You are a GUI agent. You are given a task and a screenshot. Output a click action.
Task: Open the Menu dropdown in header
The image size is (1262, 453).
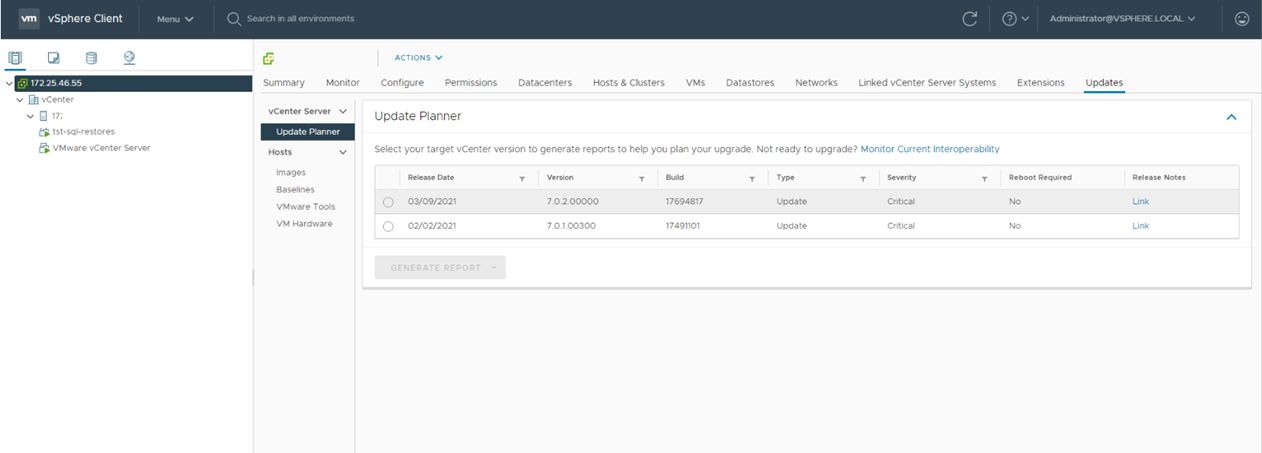175,19
